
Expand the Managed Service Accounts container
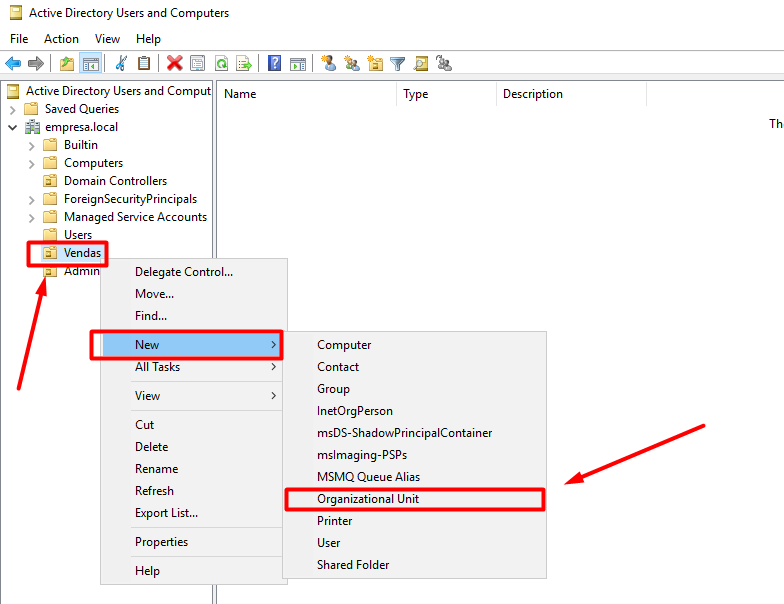32,218
